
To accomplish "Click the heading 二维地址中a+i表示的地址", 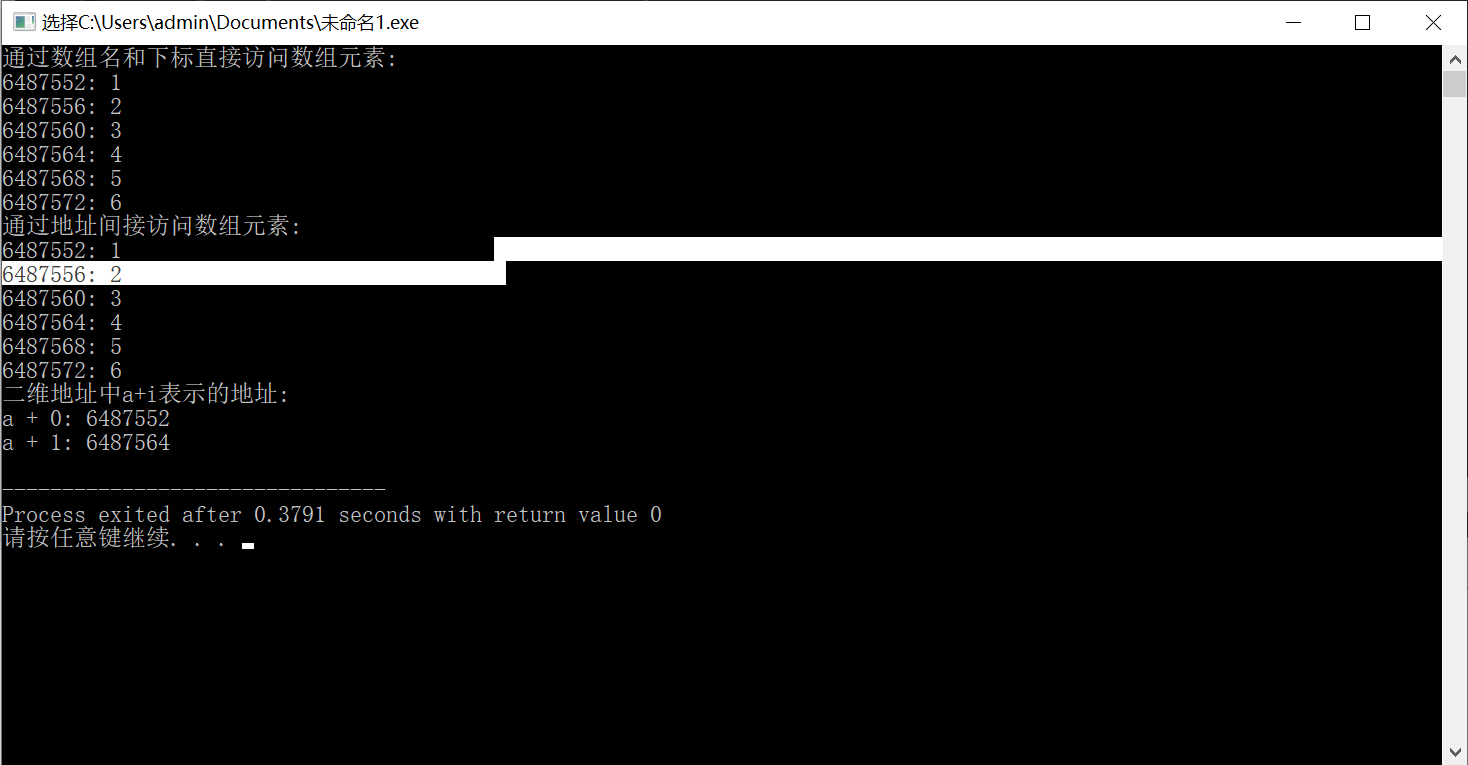I will [x=146, y=394].
